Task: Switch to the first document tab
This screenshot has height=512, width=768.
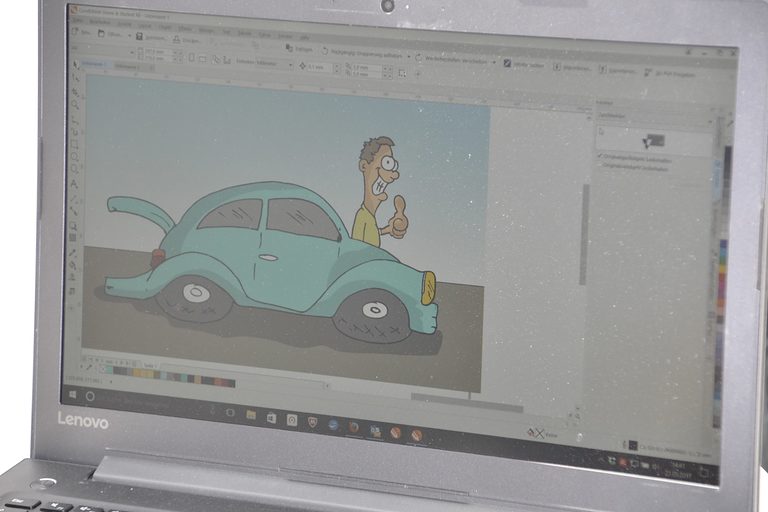Action: (x=93, y=64)
